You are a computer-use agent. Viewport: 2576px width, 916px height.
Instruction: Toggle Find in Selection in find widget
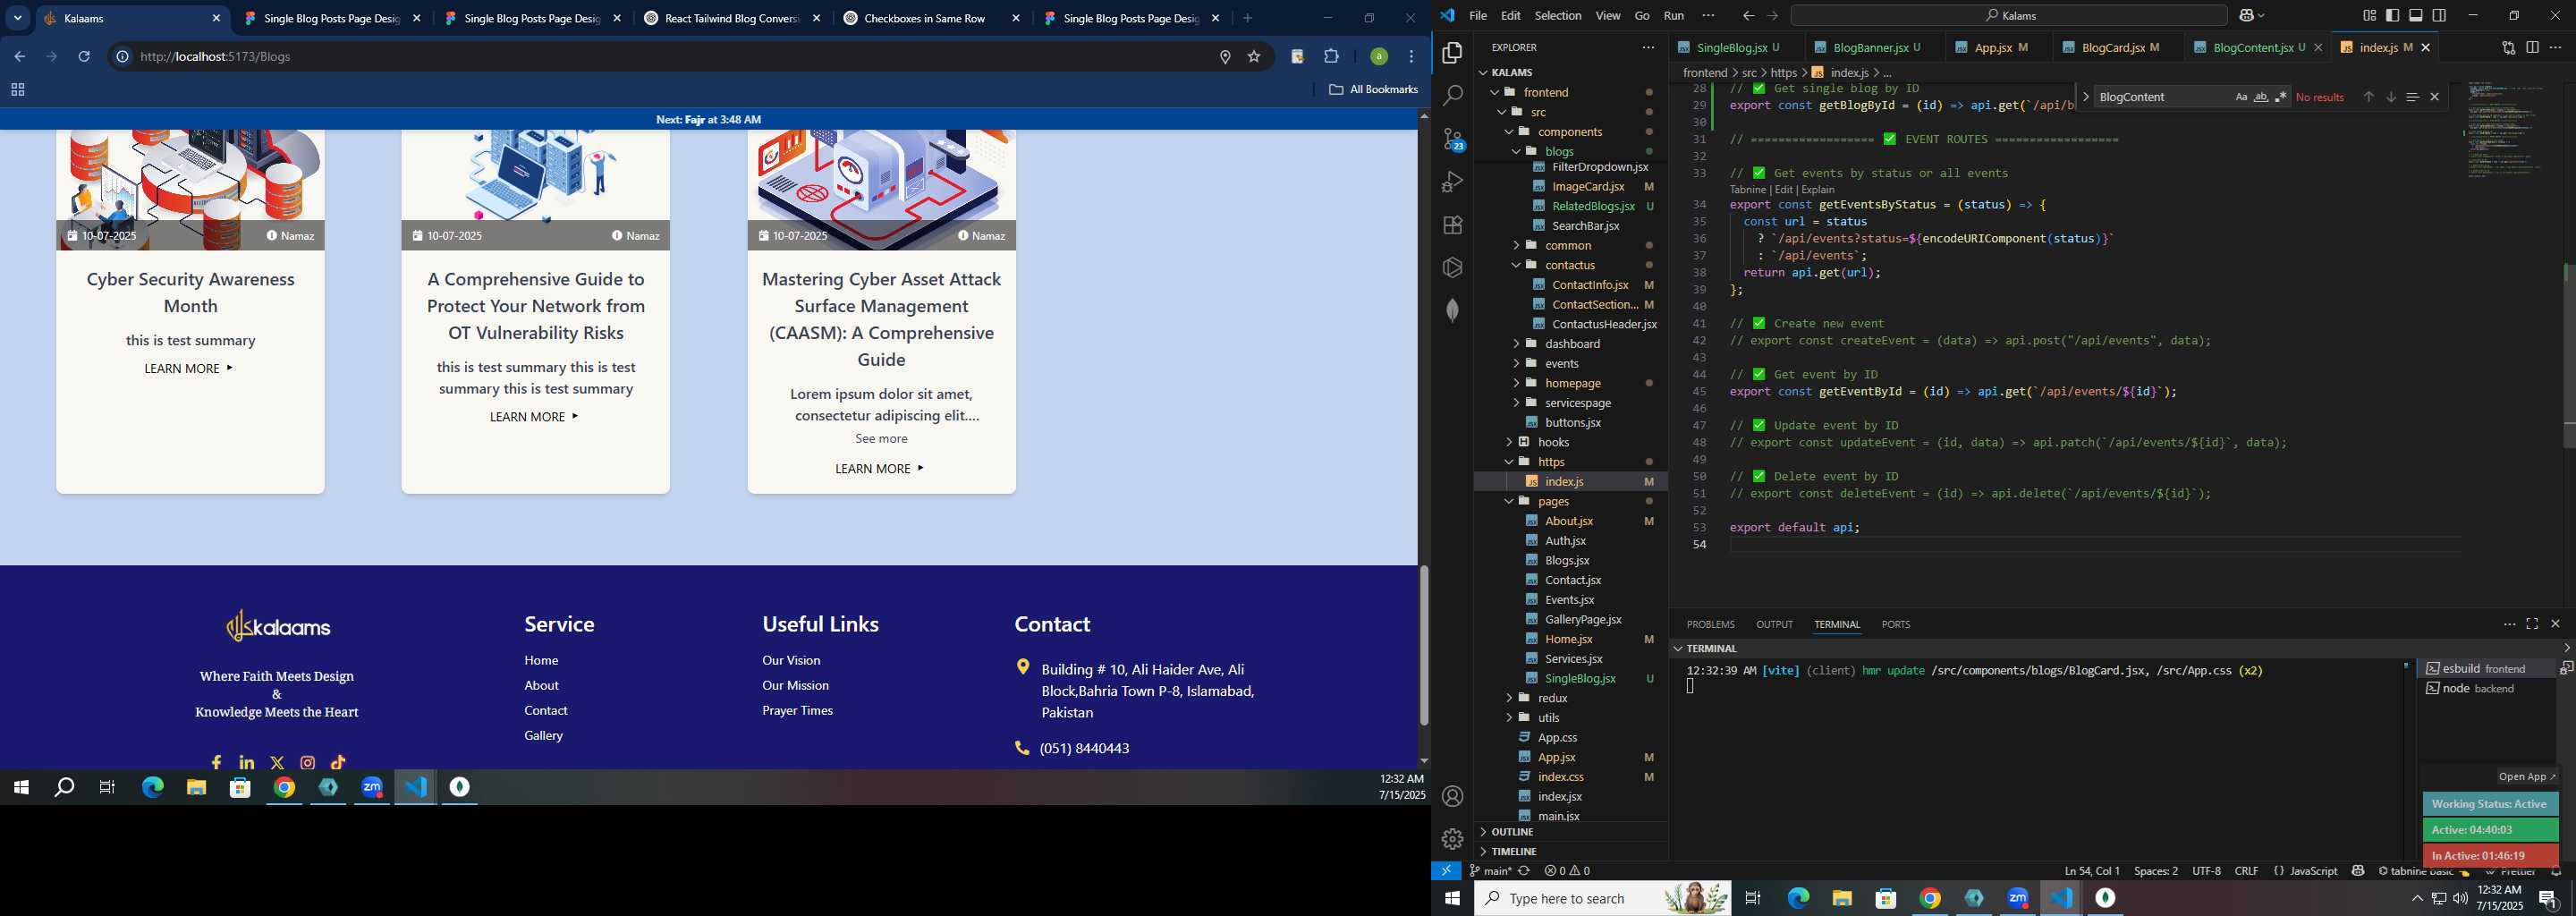2412,97
